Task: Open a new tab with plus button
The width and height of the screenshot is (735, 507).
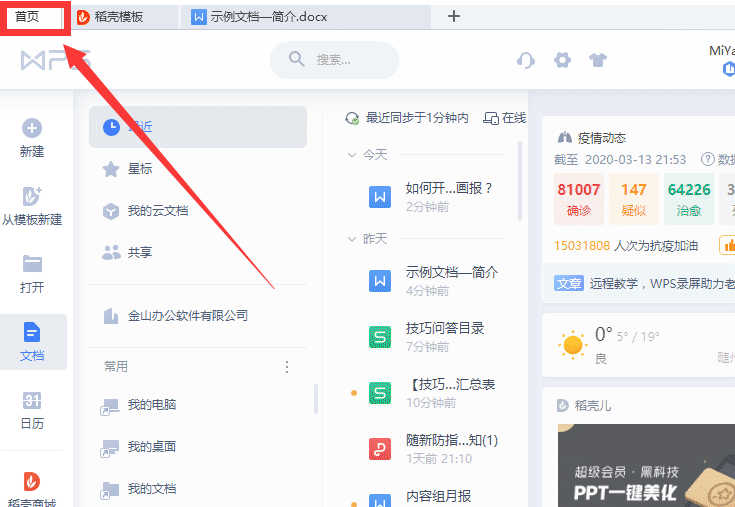Action: 454,16
